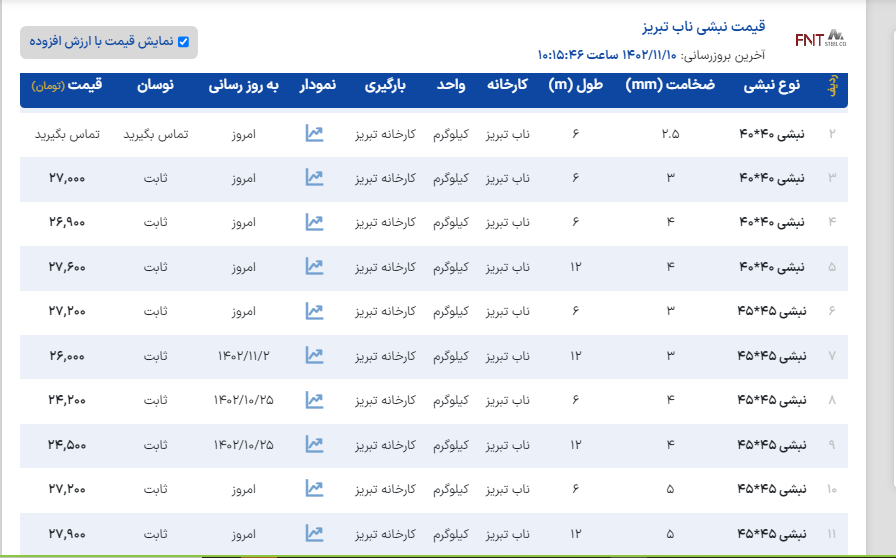Click chart icon in row 9 priced 24,500

point(314,444)
